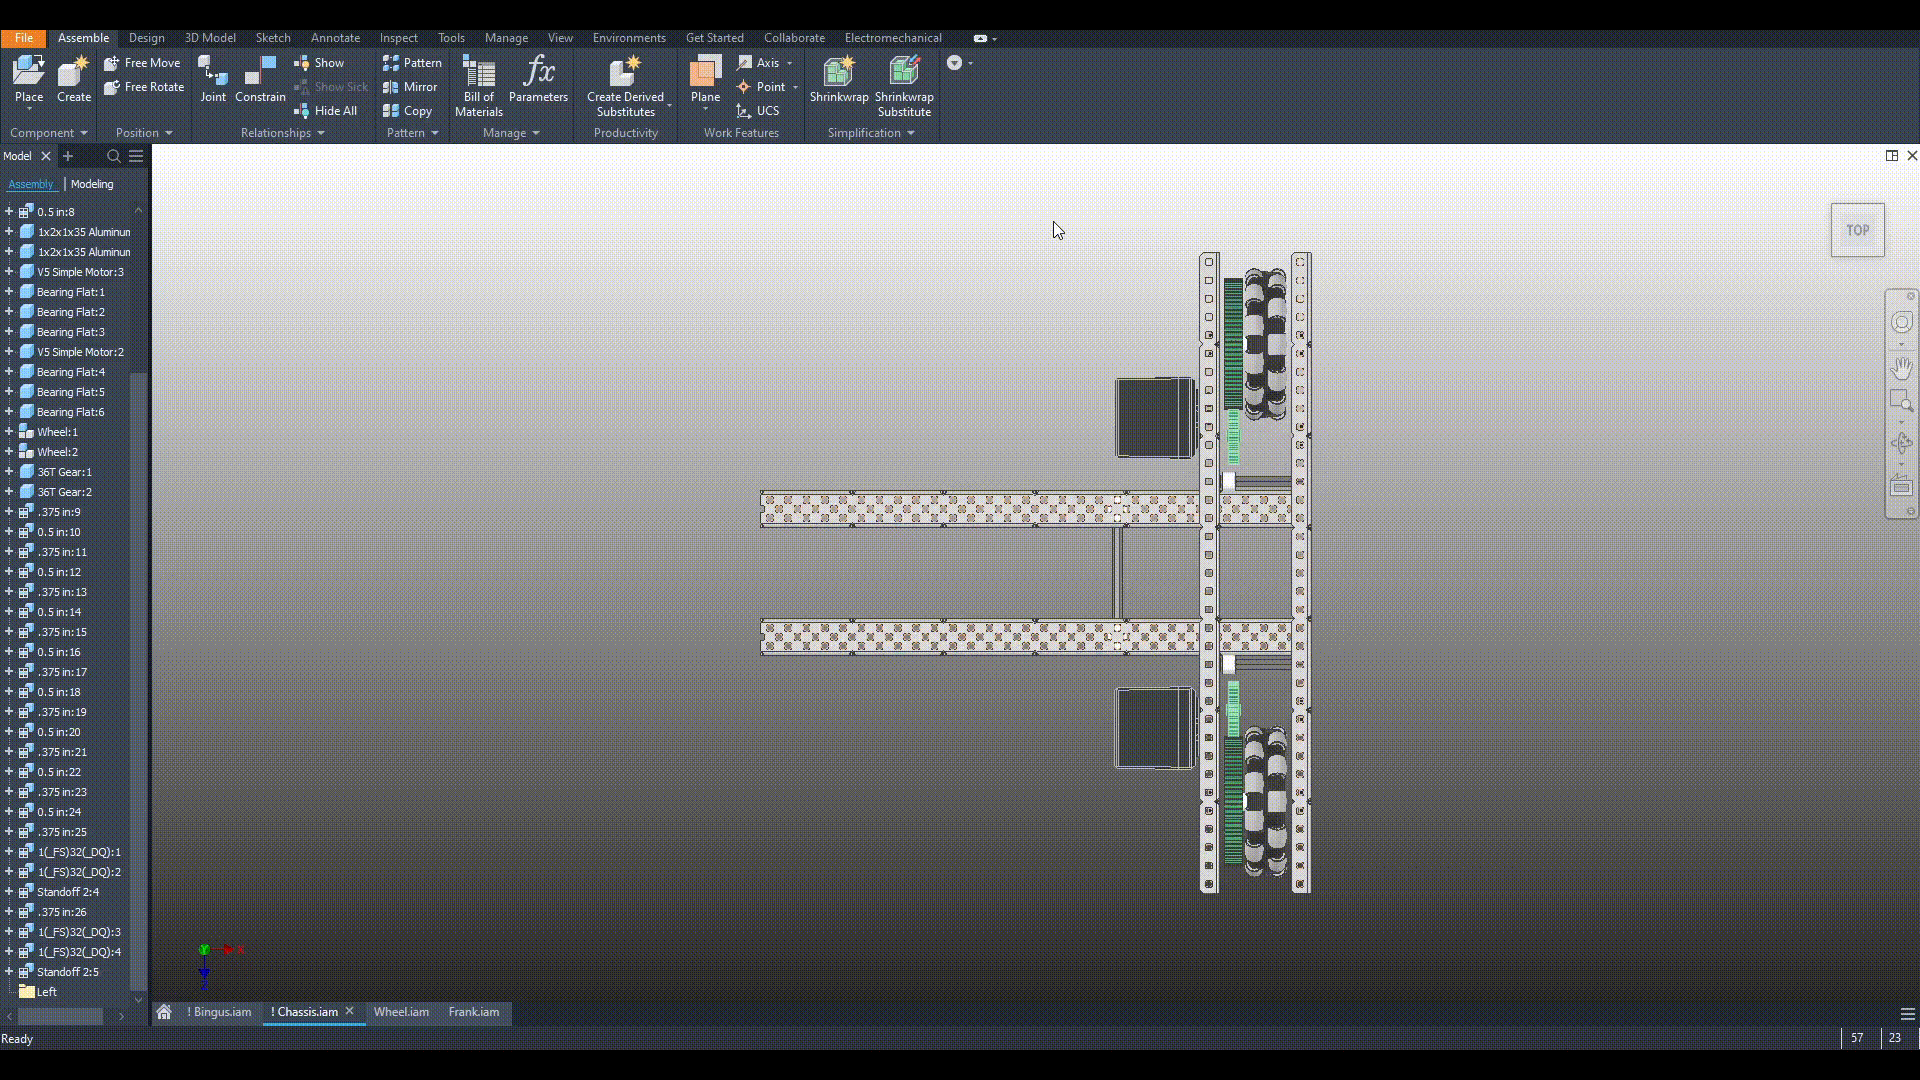Viewport: 1920px width, 1080px height.
Task: Click the Copy component tool
Action: tap(407, 111)
